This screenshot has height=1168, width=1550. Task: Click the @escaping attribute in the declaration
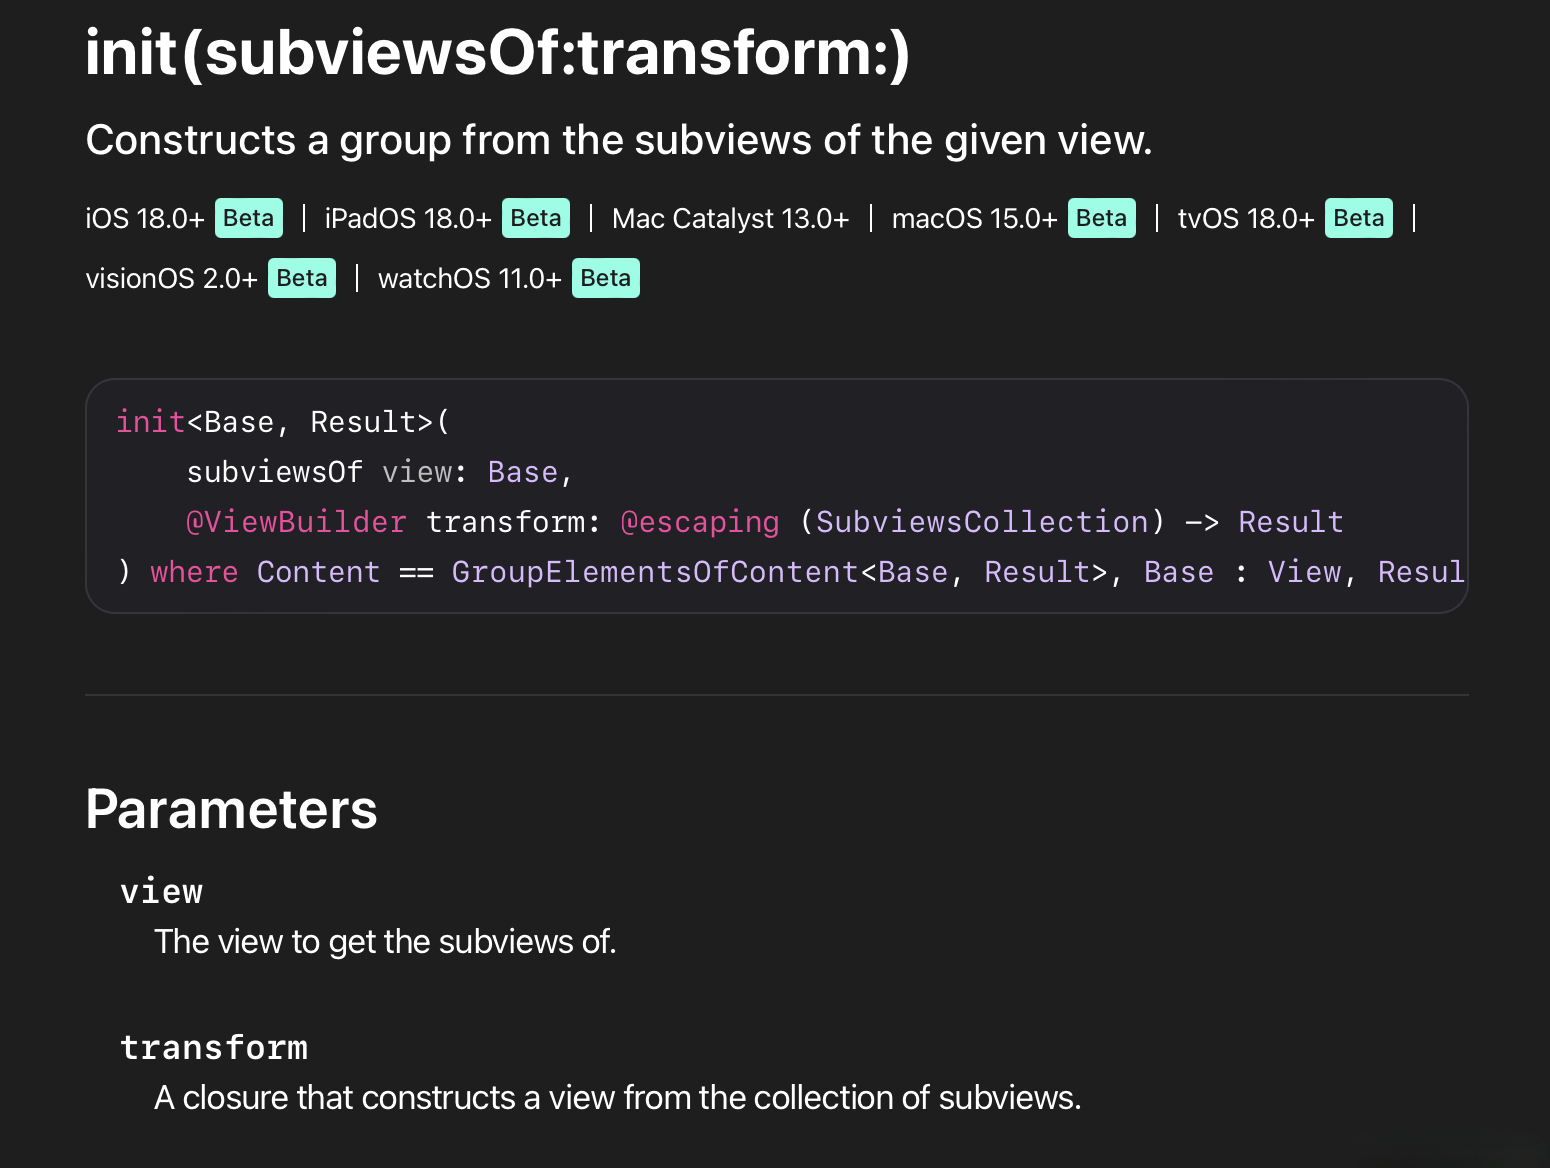(700, 522)
